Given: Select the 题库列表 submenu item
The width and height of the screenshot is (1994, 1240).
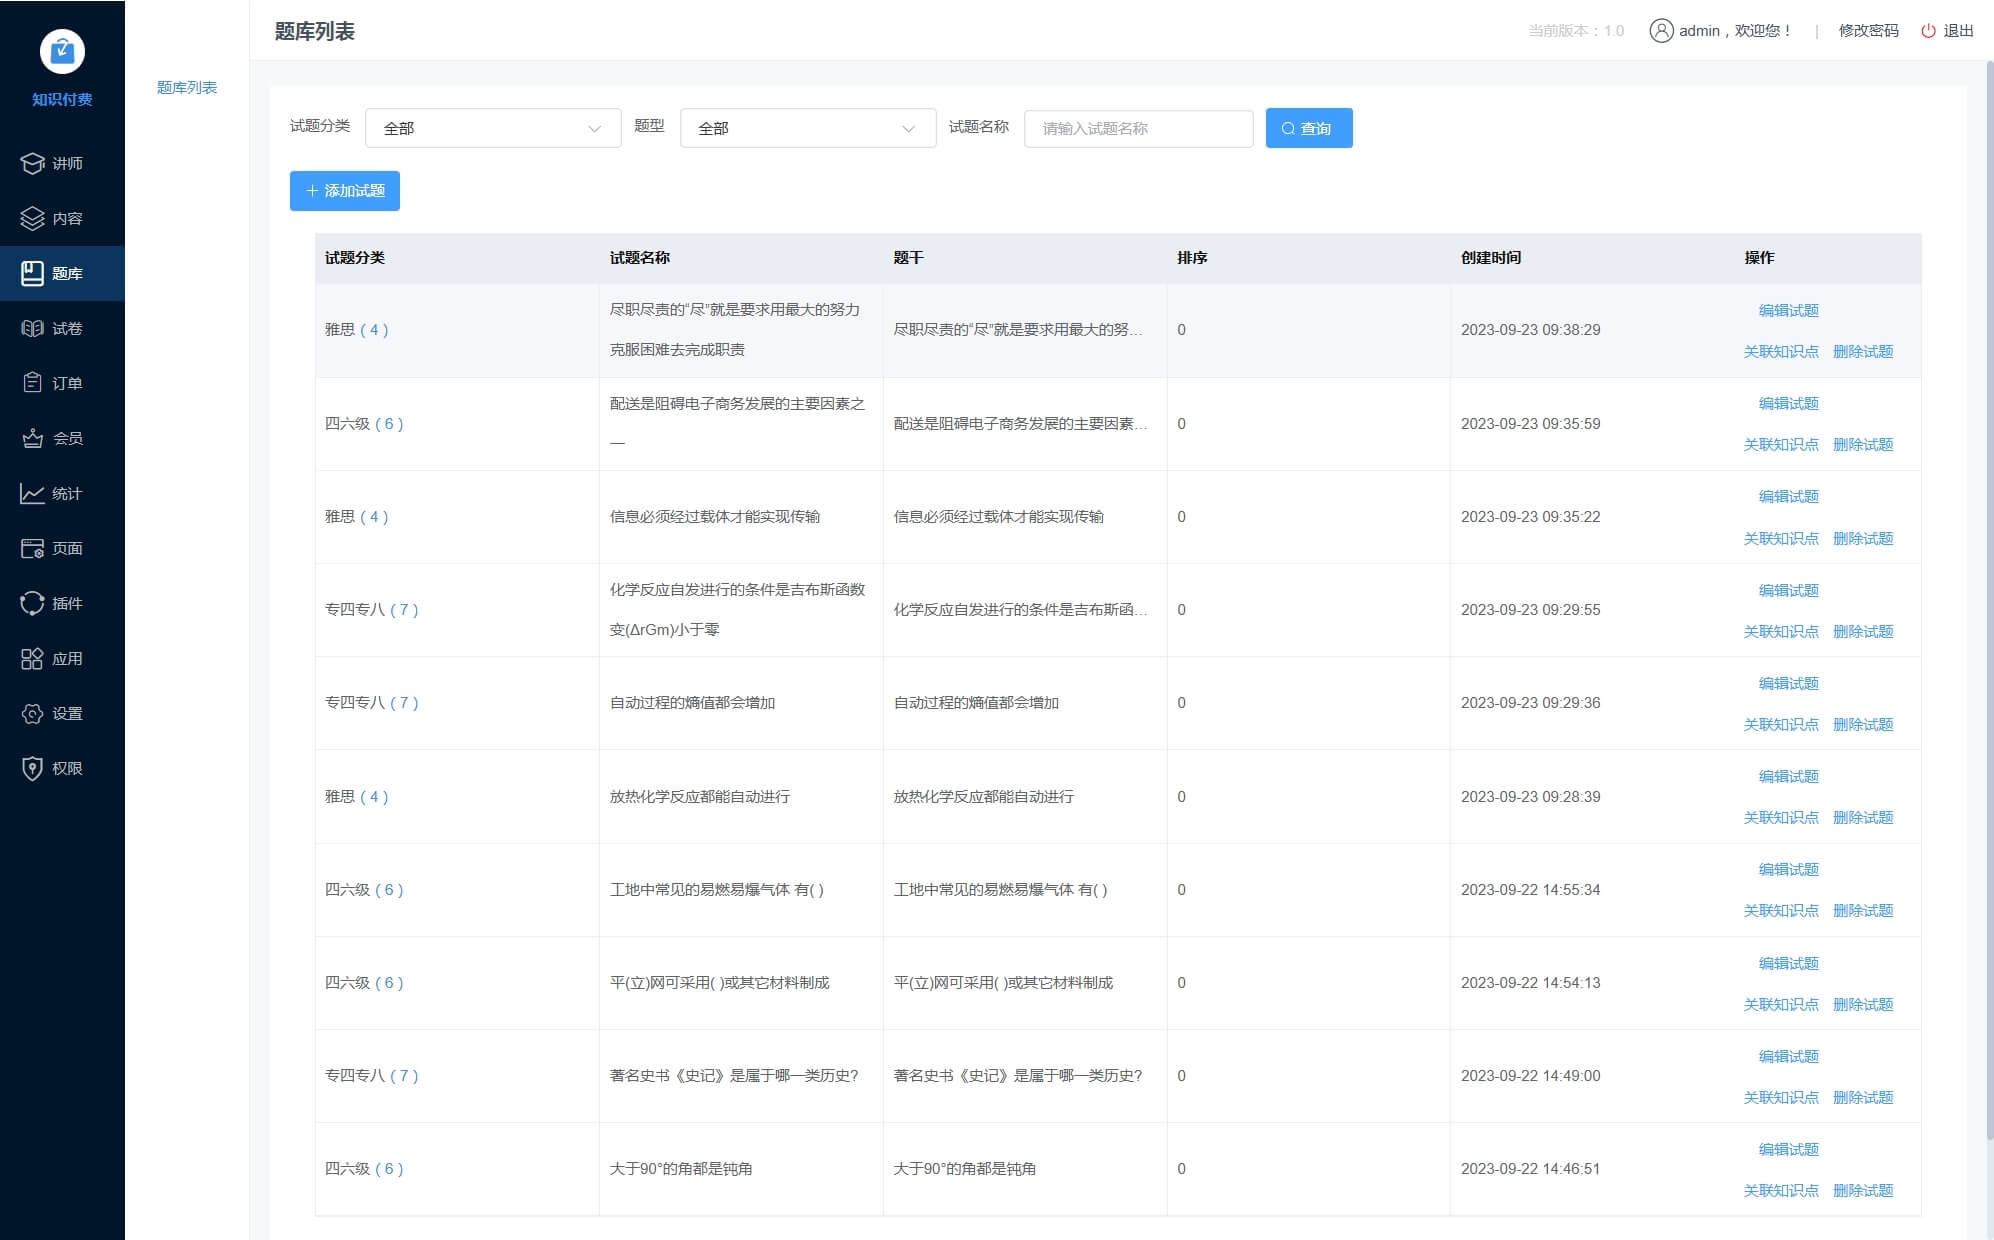Looking at the screenshot, I should click(x=187, y=87).
